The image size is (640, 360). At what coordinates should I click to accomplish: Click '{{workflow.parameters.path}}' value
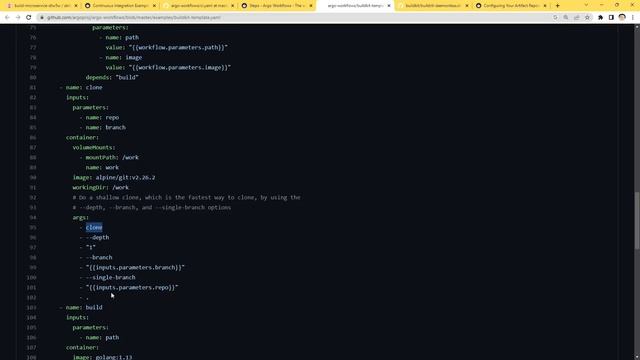tap(178, 47)
